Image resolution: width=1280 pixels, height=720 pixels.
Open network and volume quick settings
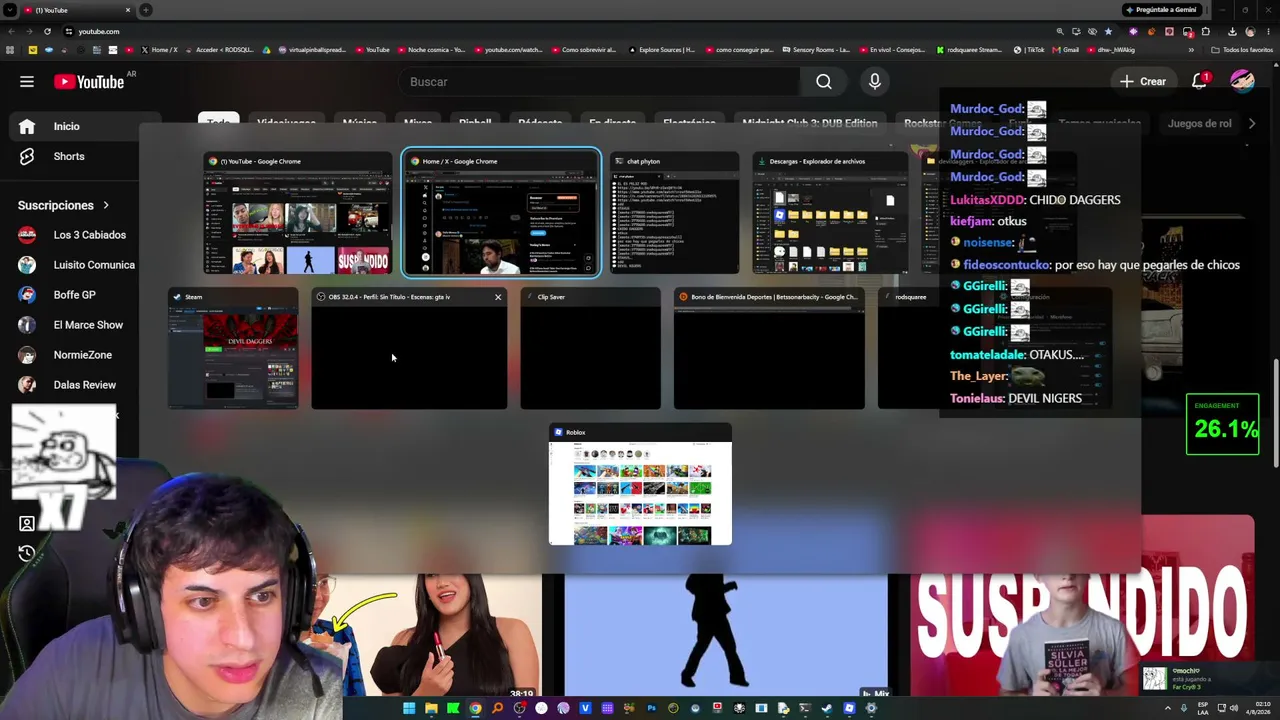pos(1227,708)
